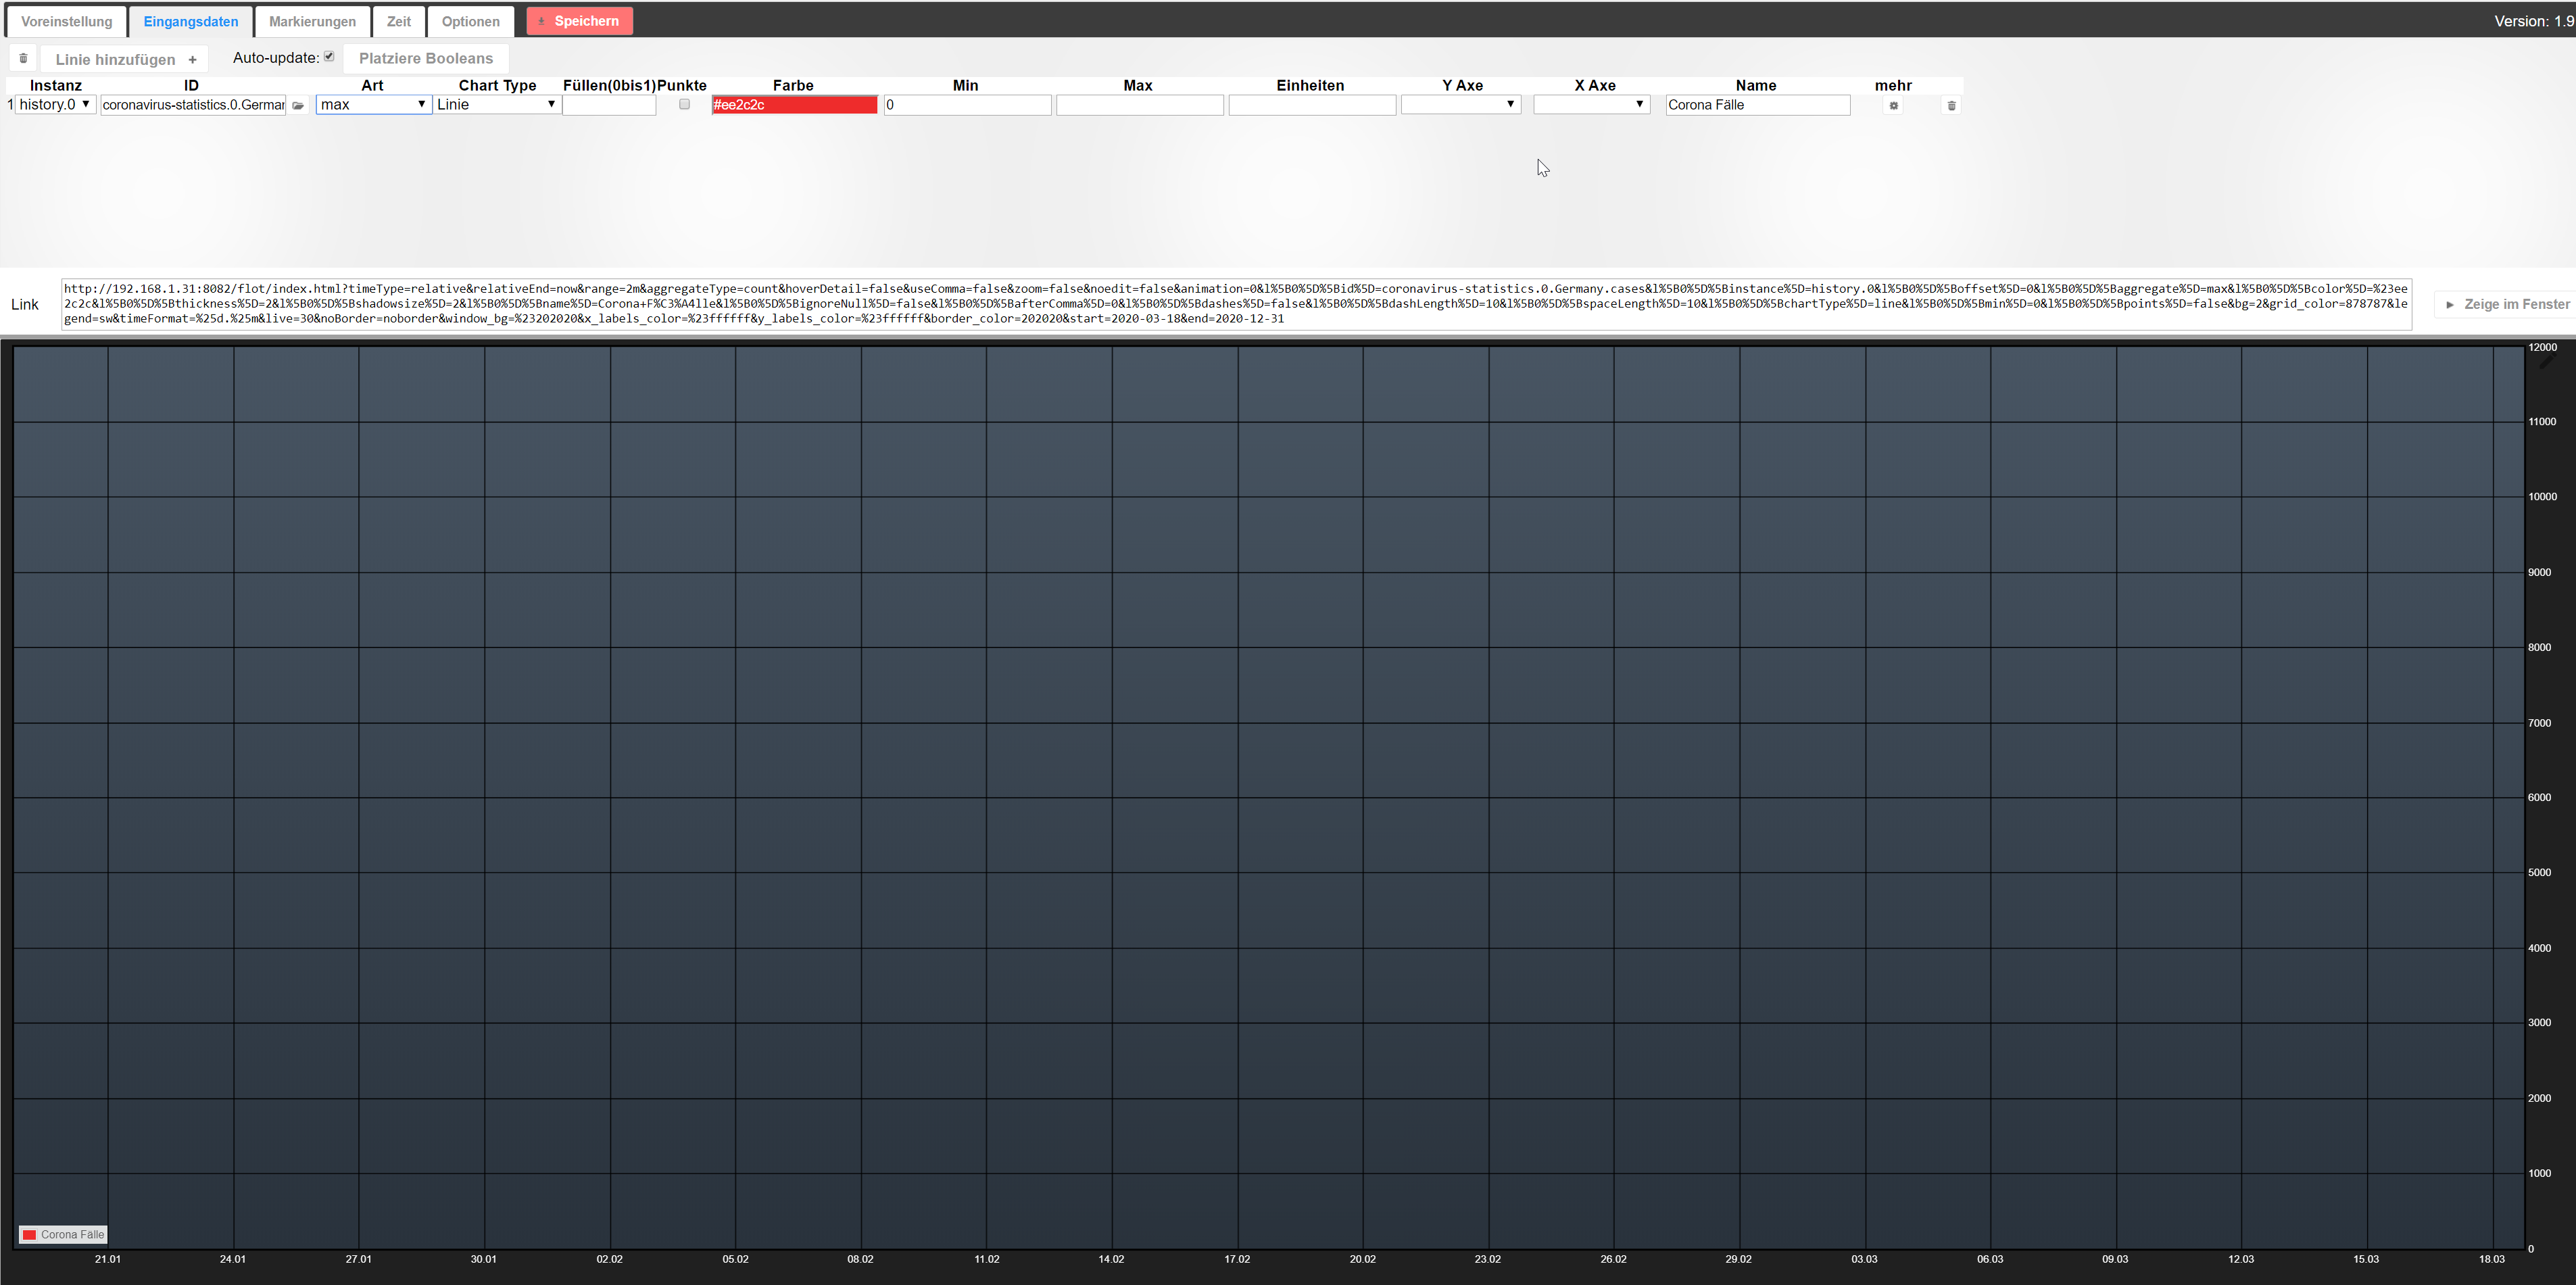Open the gear settings under mehr
This screenshot has width=2576, height=1285.
click(1893, 105)
